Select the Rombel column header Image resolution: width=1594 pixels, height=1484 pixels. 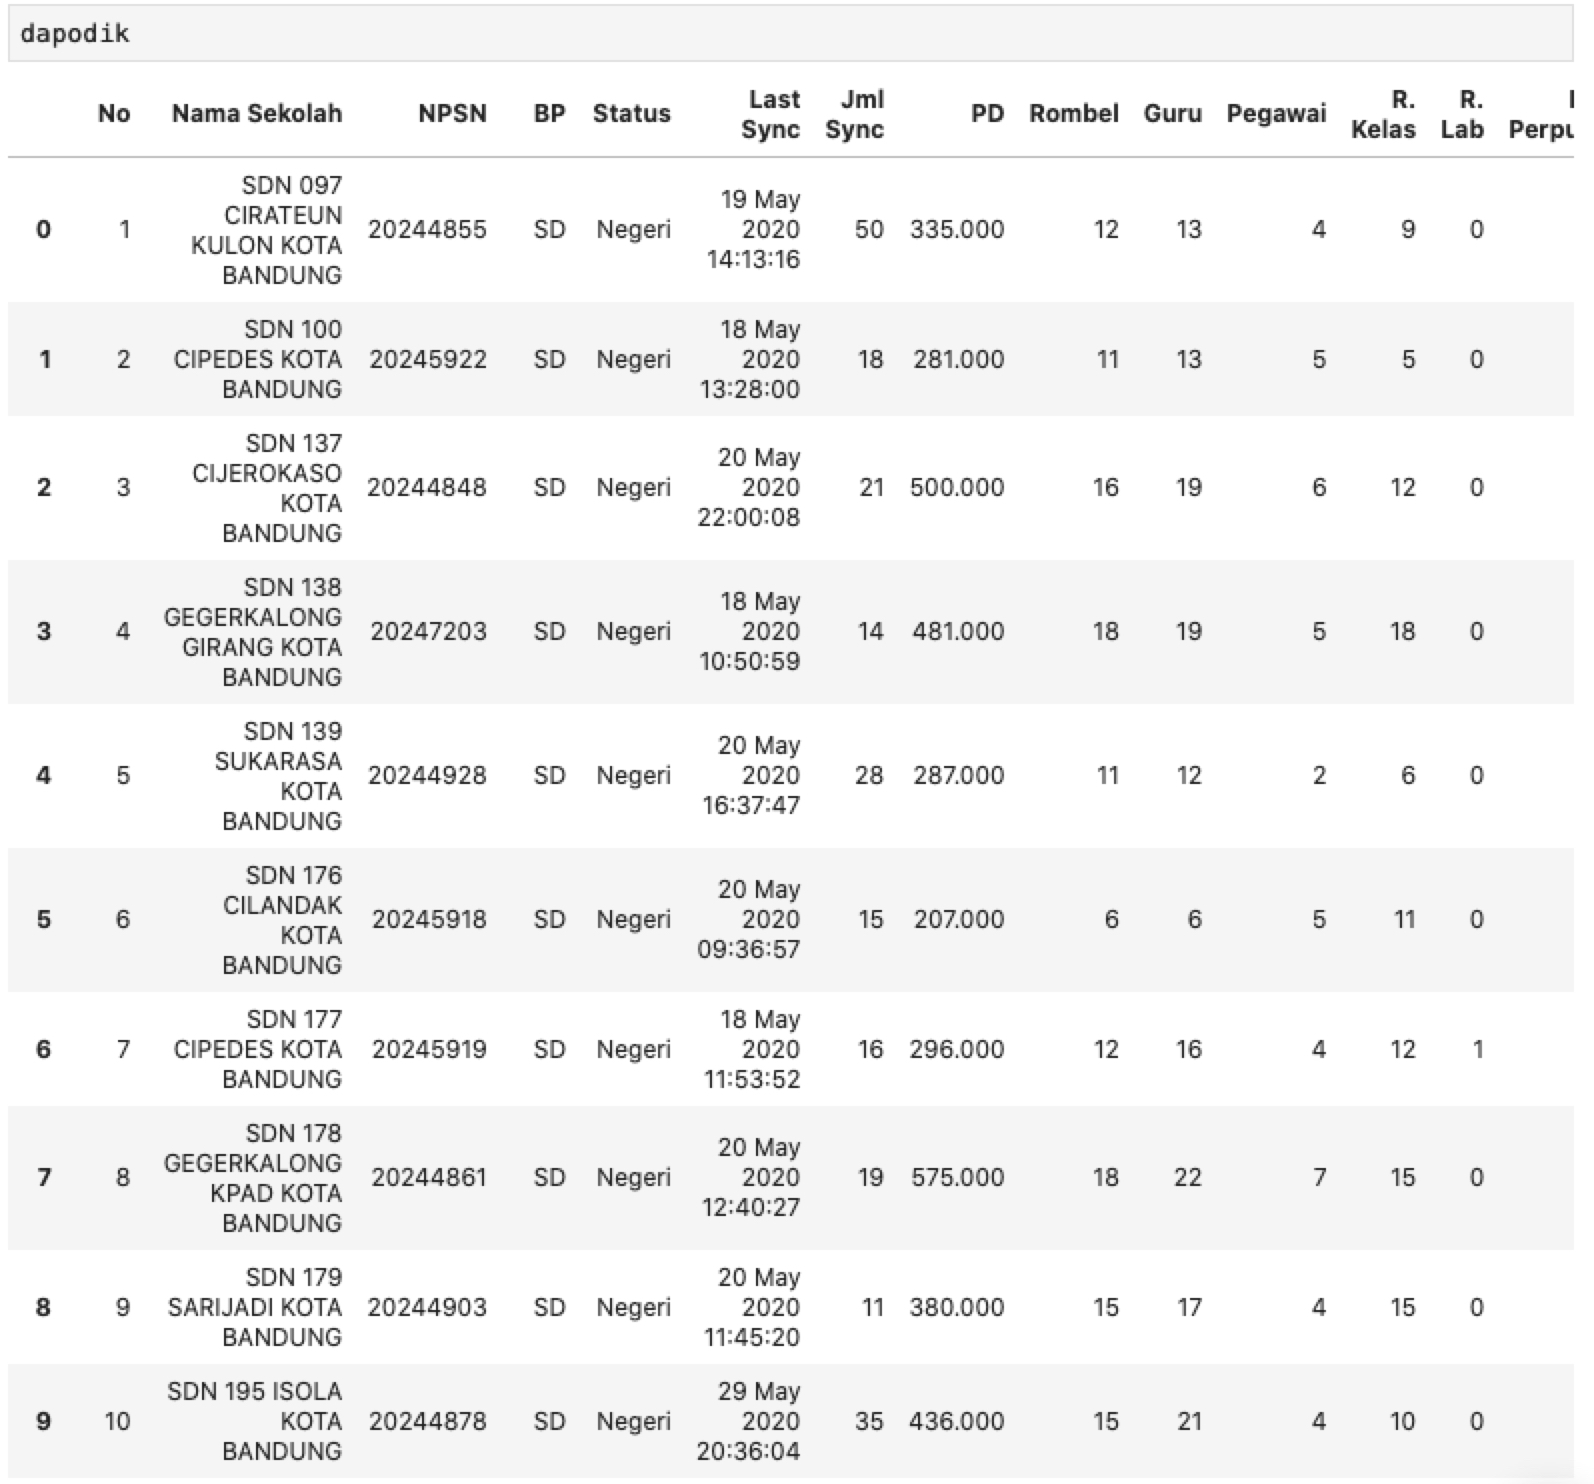tap(1073, 114)
